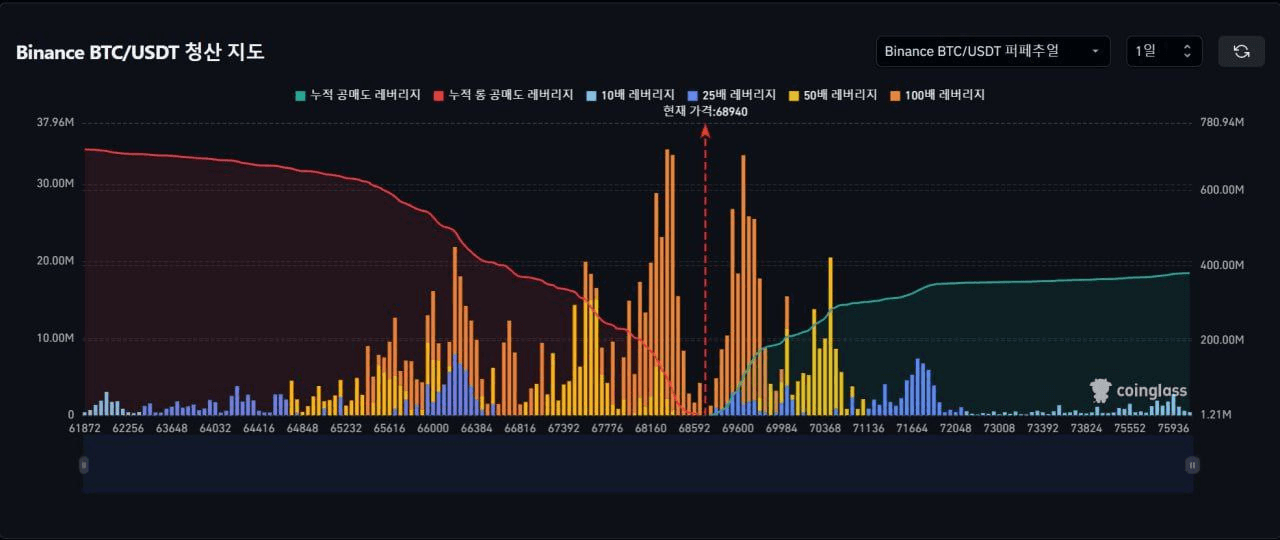Click the 66000 x-axis price label
Screen dimensions: 1280x540
point(433,428)
